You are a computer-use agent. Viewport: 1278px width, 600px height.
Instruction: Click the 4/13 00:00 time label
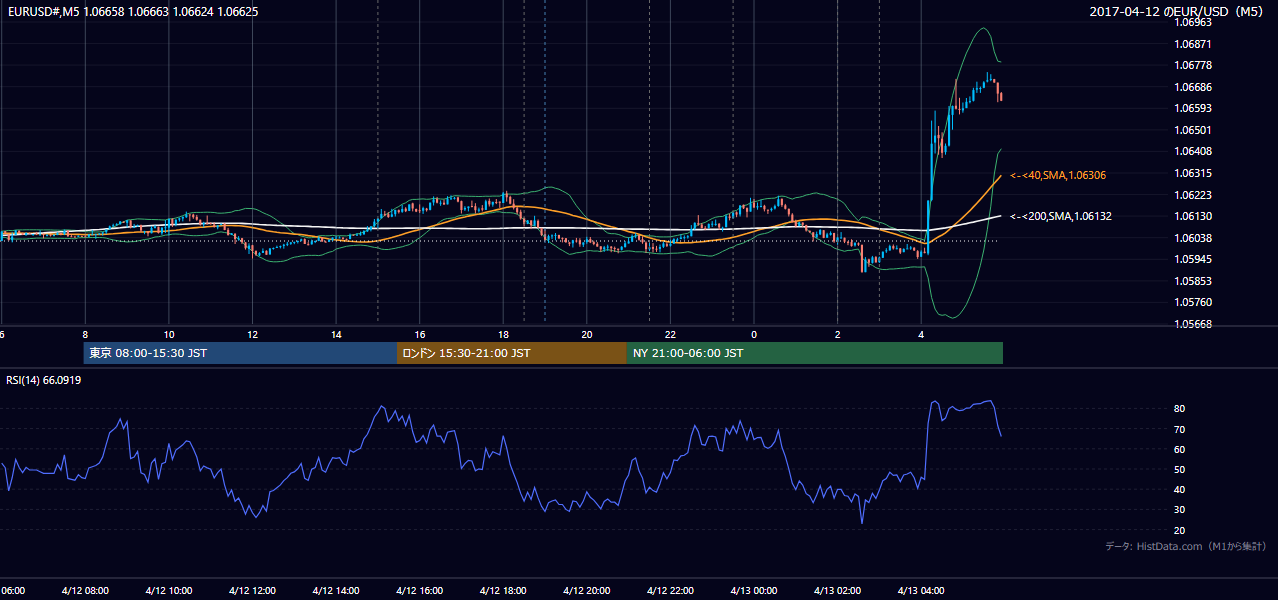(x=754, y=590)
